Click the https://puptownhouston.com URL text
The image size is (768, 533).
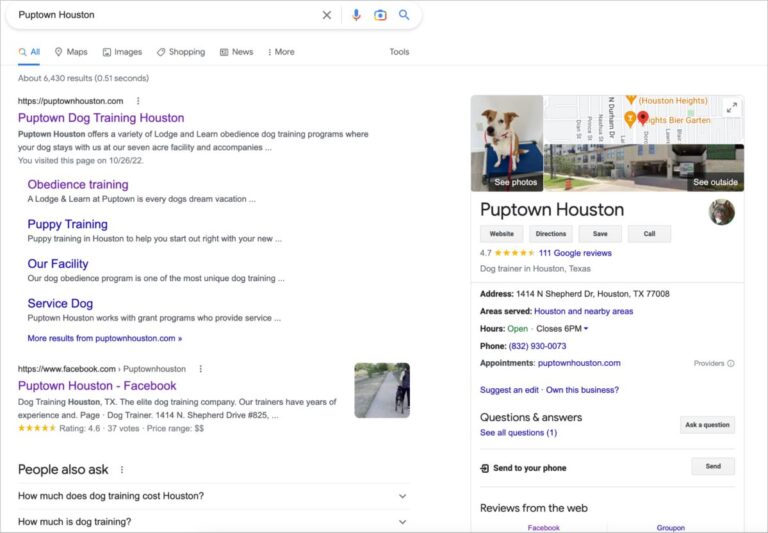(x=71, y=101)
